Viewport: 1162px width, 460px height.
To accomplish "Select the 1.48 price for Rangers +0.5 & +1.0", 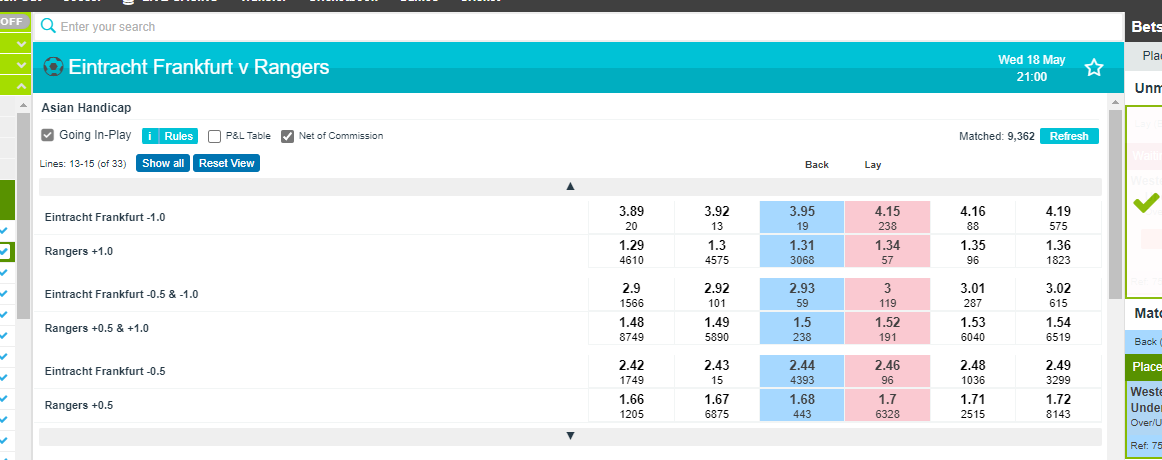I will [x=631, y=328].
